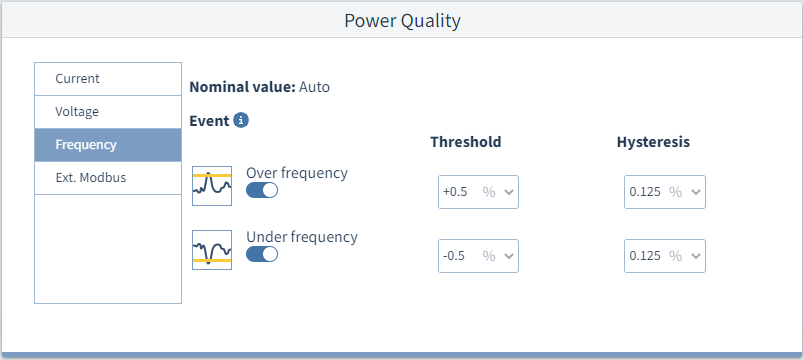Click the Power Quality header title
This screenshot has width=804, height=360.
pyautogui.click(x=403, y=21)
